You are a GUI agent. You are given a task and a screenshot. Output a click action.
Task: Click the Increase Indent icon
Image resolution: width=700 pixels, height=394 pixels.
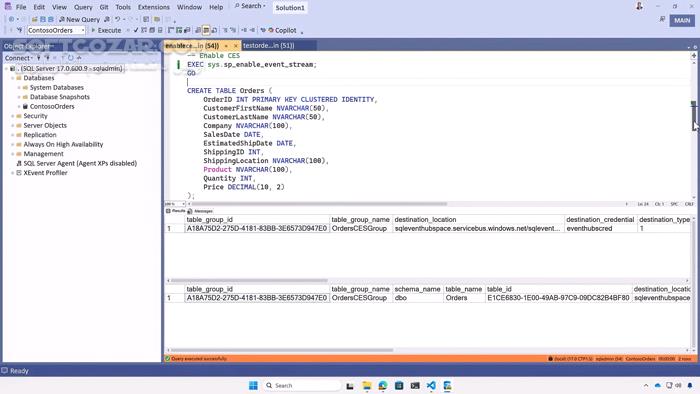click(252, 30)
